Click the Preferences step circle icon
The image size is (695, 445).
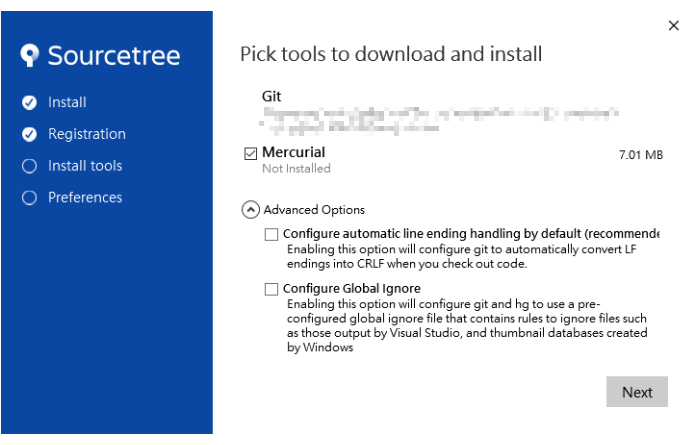coord(29,198)
